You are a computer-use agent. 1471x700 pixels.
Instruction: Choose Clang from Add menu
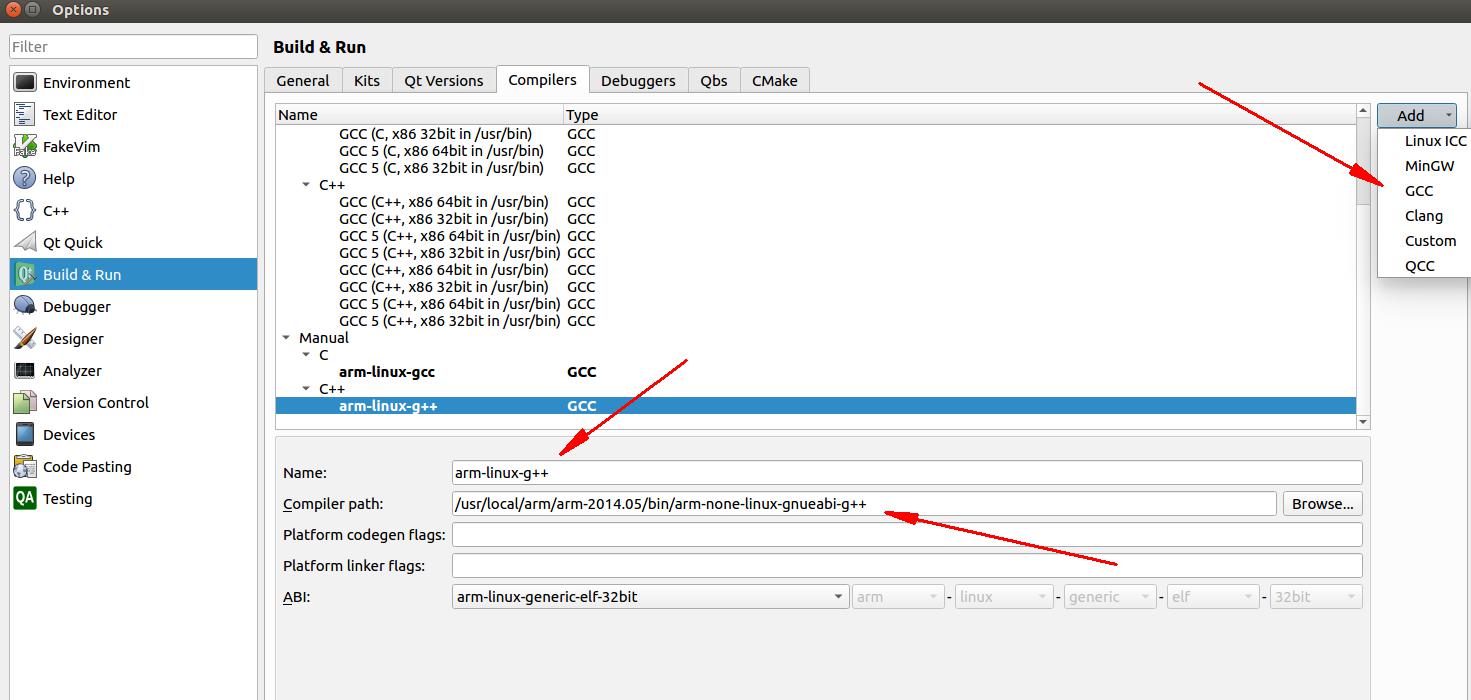pos(1424,216)
